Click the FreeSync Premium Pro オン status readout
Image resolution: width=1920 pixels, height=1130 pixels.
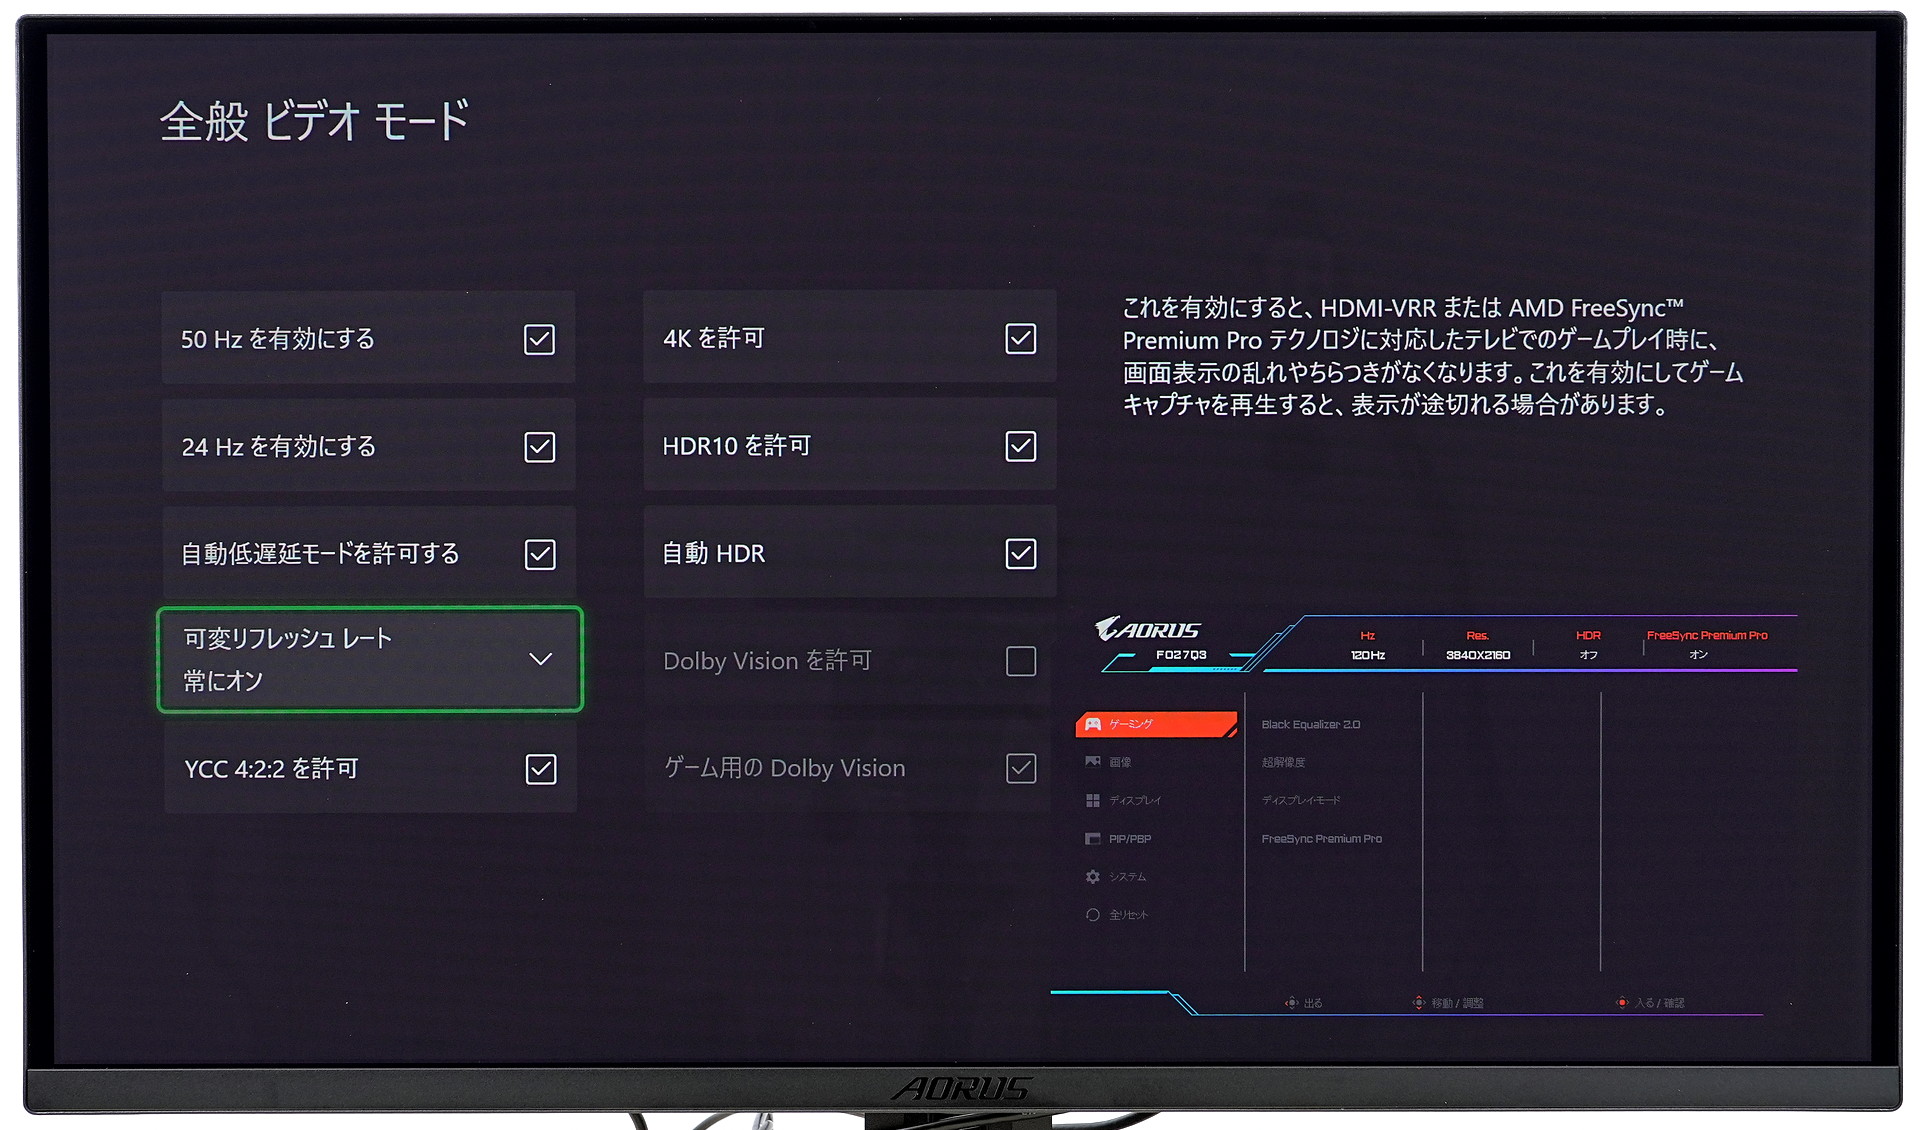(1707, 645)
